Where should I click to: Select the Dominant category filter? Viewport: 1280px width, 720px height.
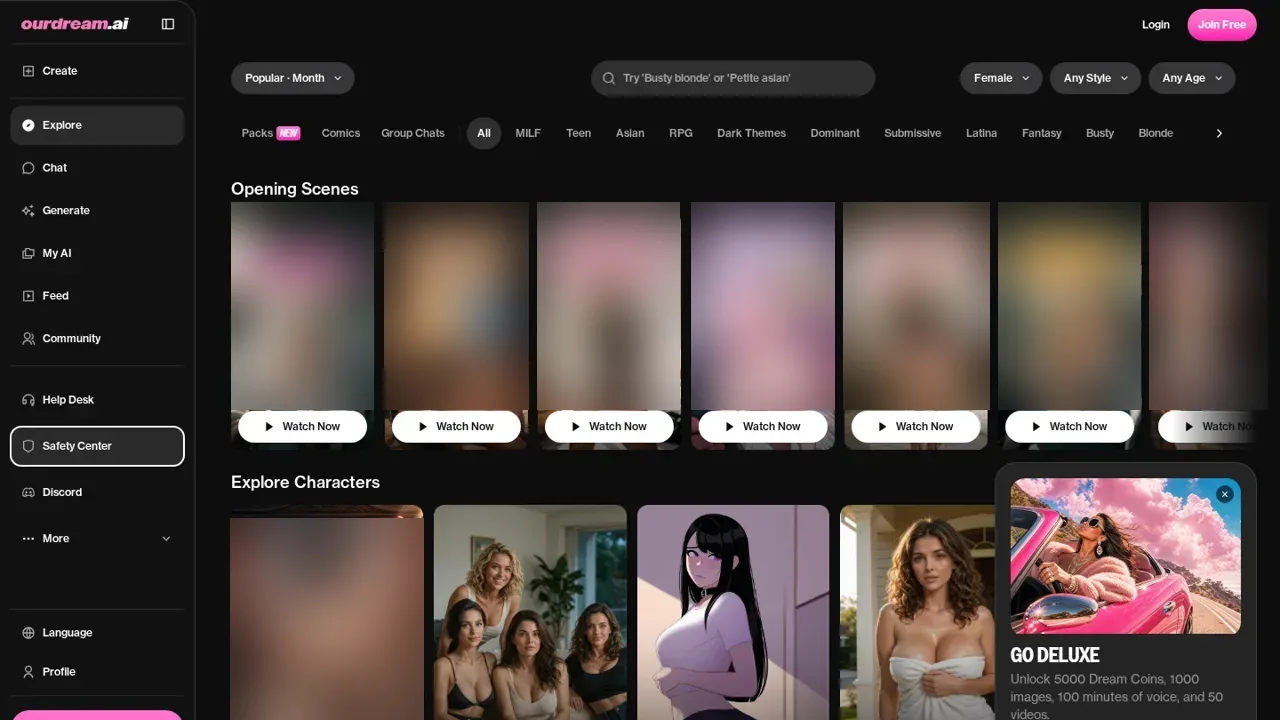point(835,133)
